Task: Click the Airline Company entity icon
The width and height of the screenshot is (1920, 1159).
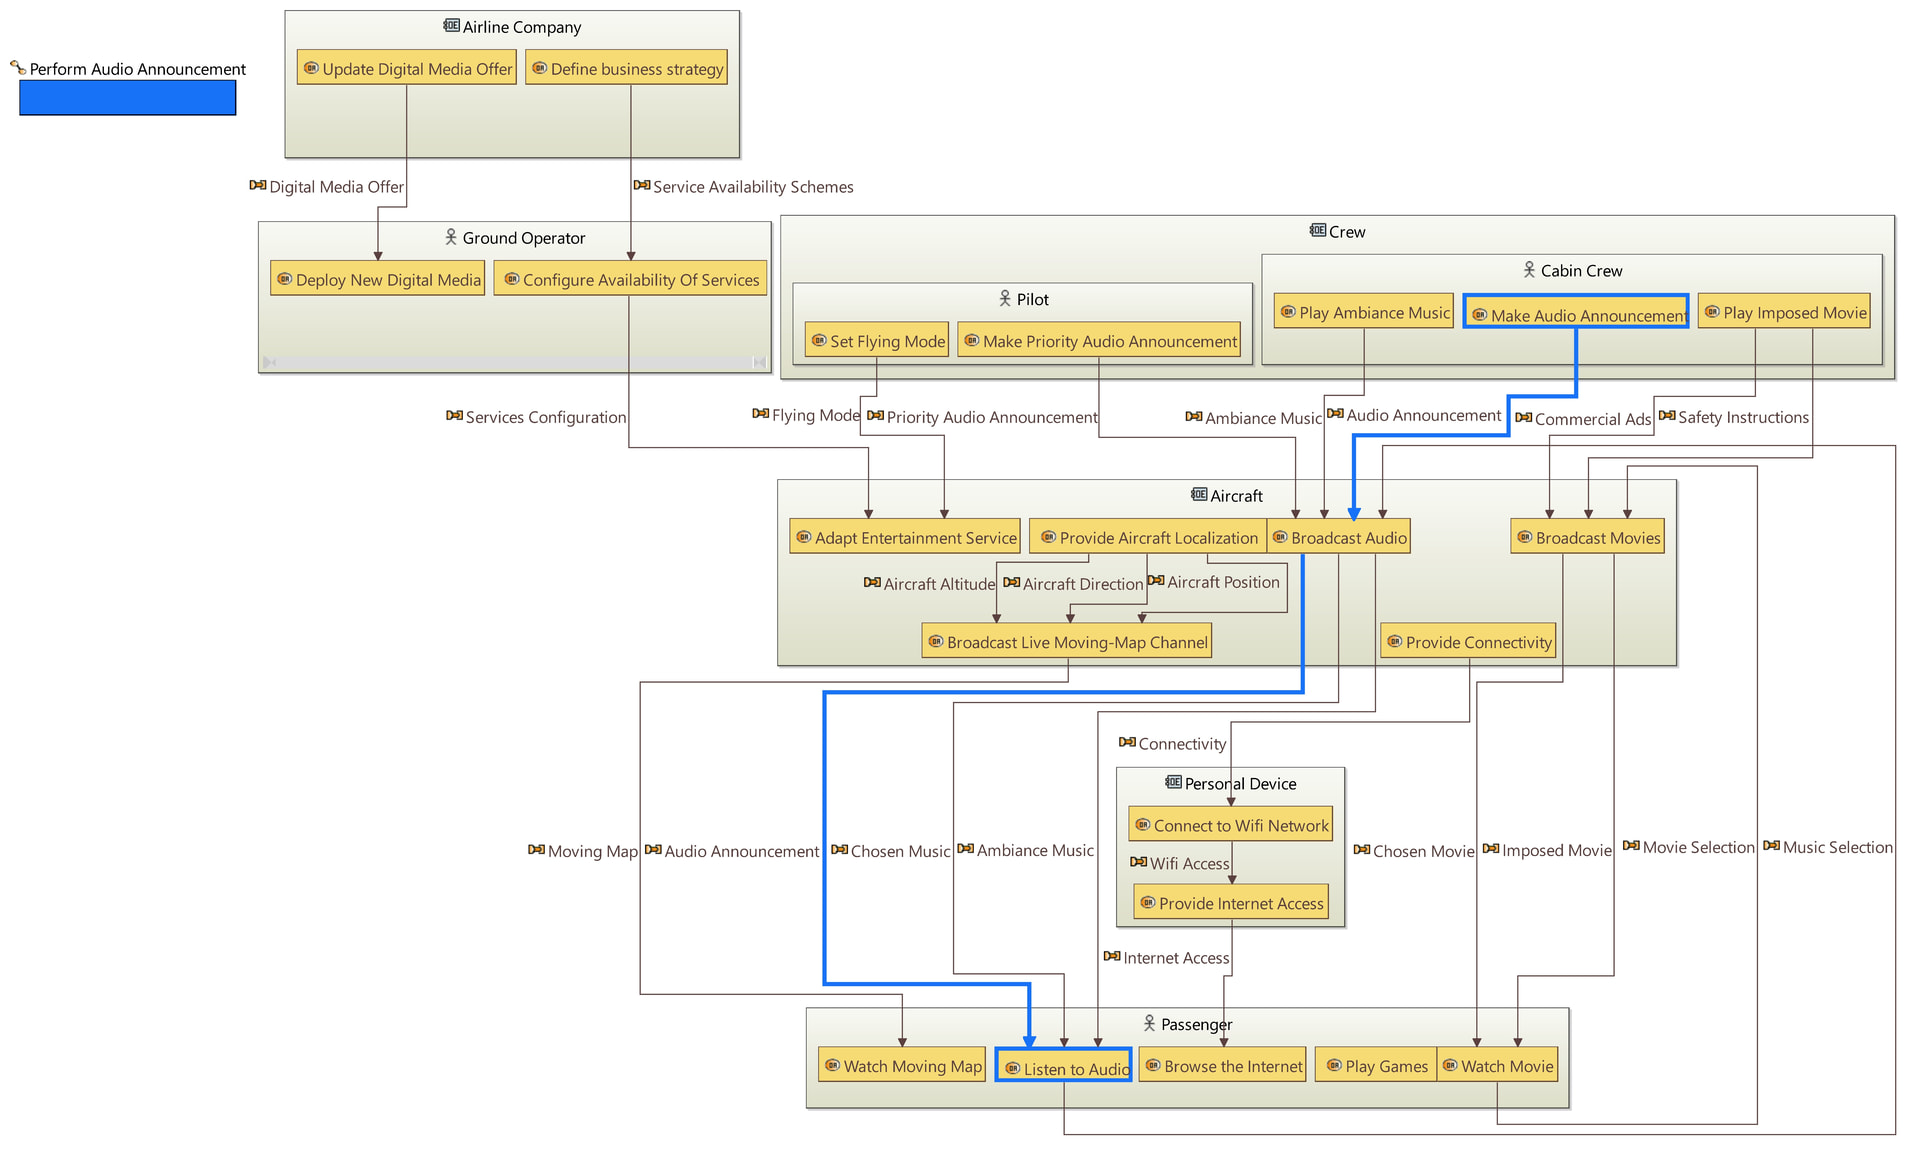Action: coord(451,26)
